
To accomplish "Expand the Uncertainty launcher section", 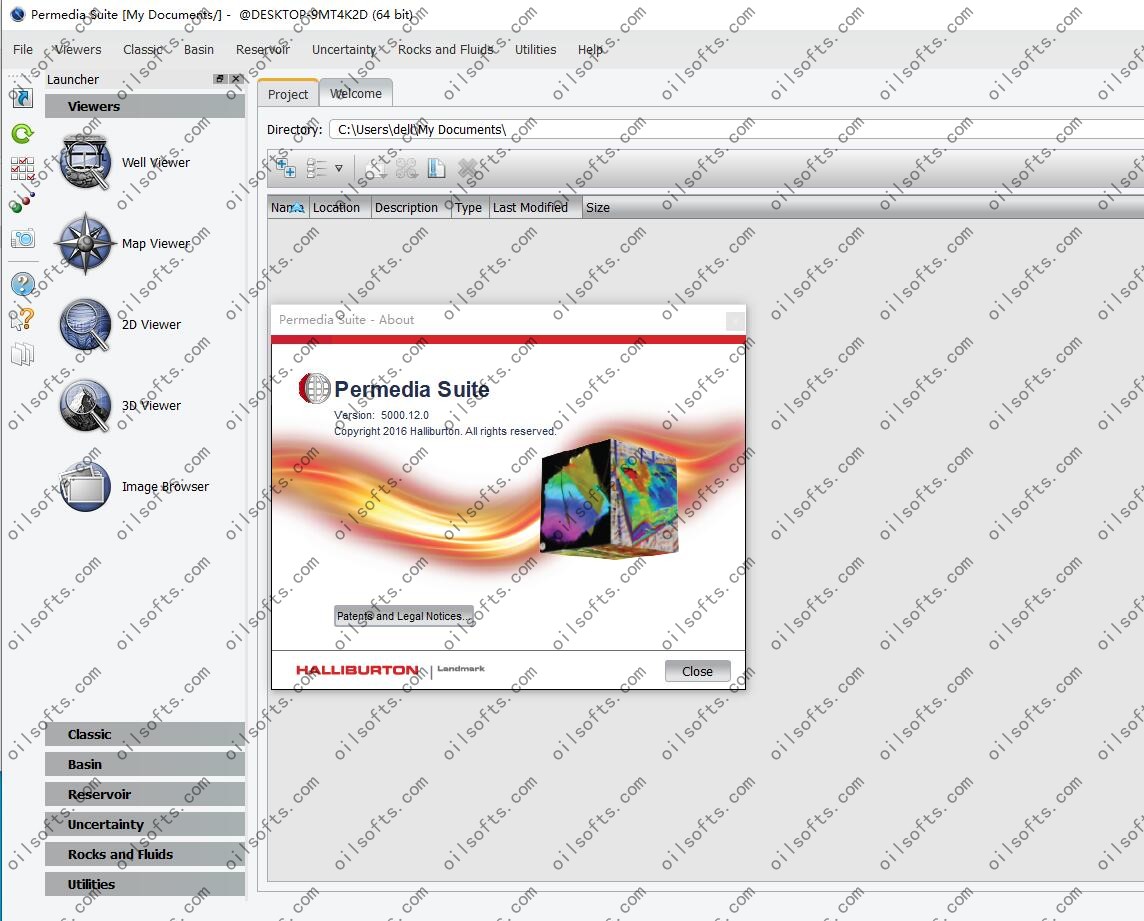I will 144,824.
